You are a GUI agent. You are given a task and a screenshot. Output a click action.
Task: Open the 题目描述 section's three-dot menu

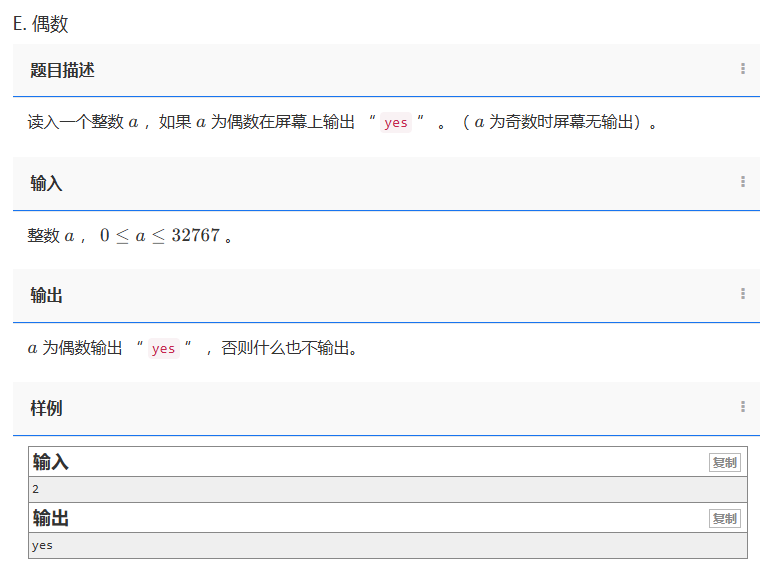click(742, 69)
